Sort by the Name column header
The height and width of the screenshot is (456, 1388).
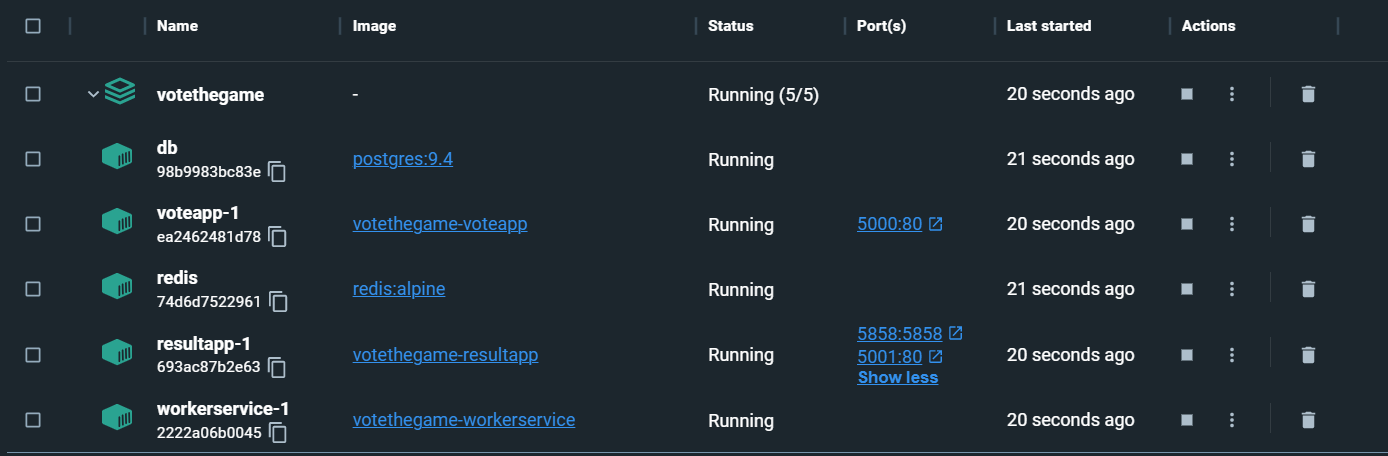(177, 26)
